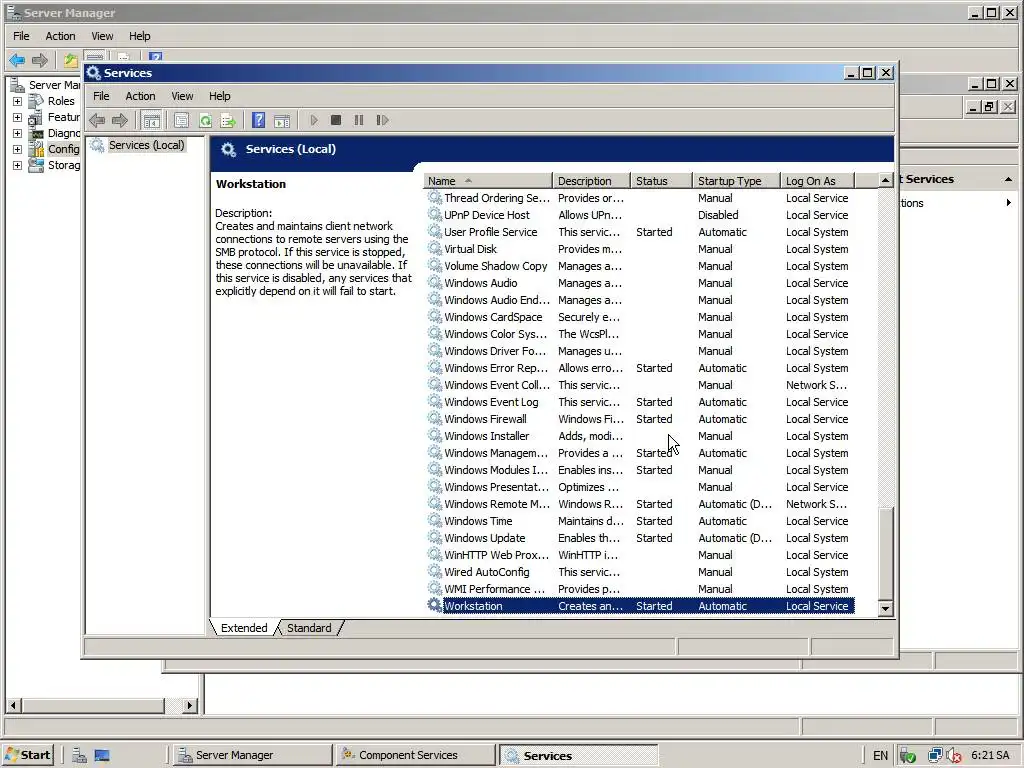Expand Features node in Server Manager
Screen dimensions: 1024x768
coord(18,118)
